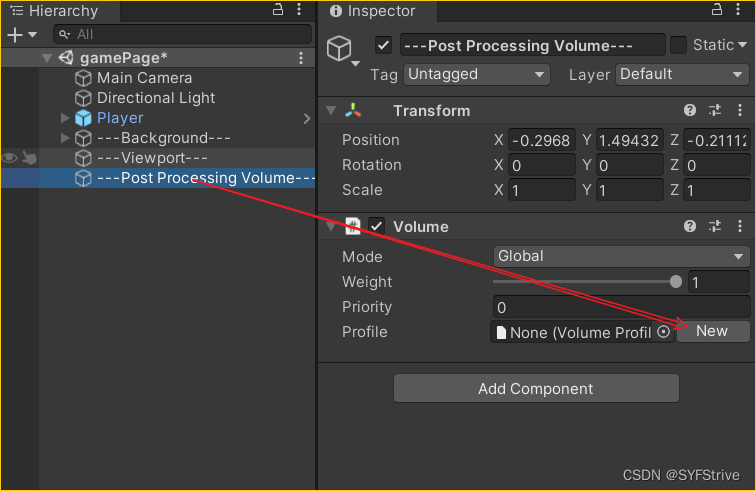Click the Transform component axes icon
This screenshot has width=756, height=491.
353,110
